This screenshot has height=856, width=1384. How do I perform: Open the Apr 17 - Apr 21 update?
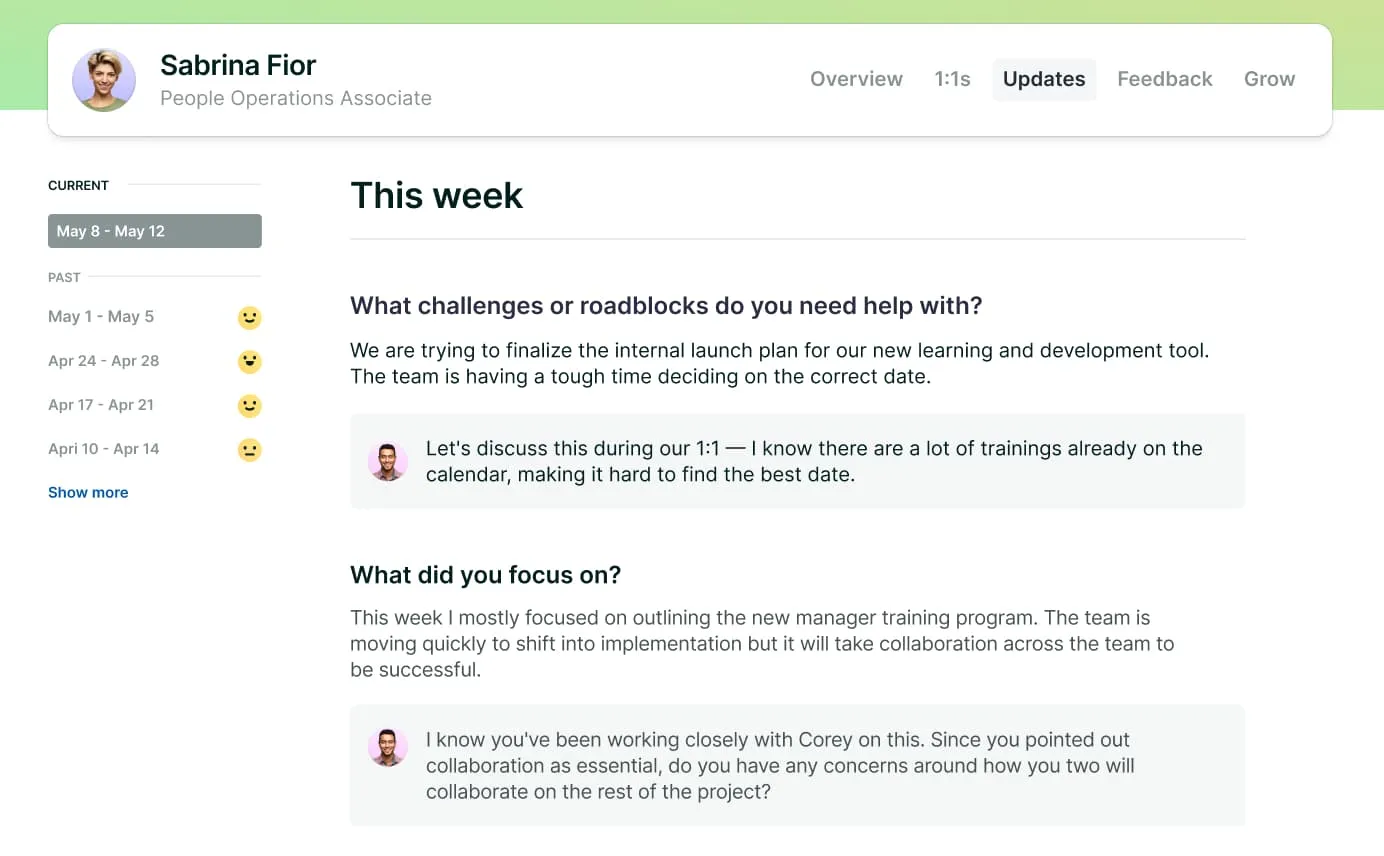coord(101,405)
